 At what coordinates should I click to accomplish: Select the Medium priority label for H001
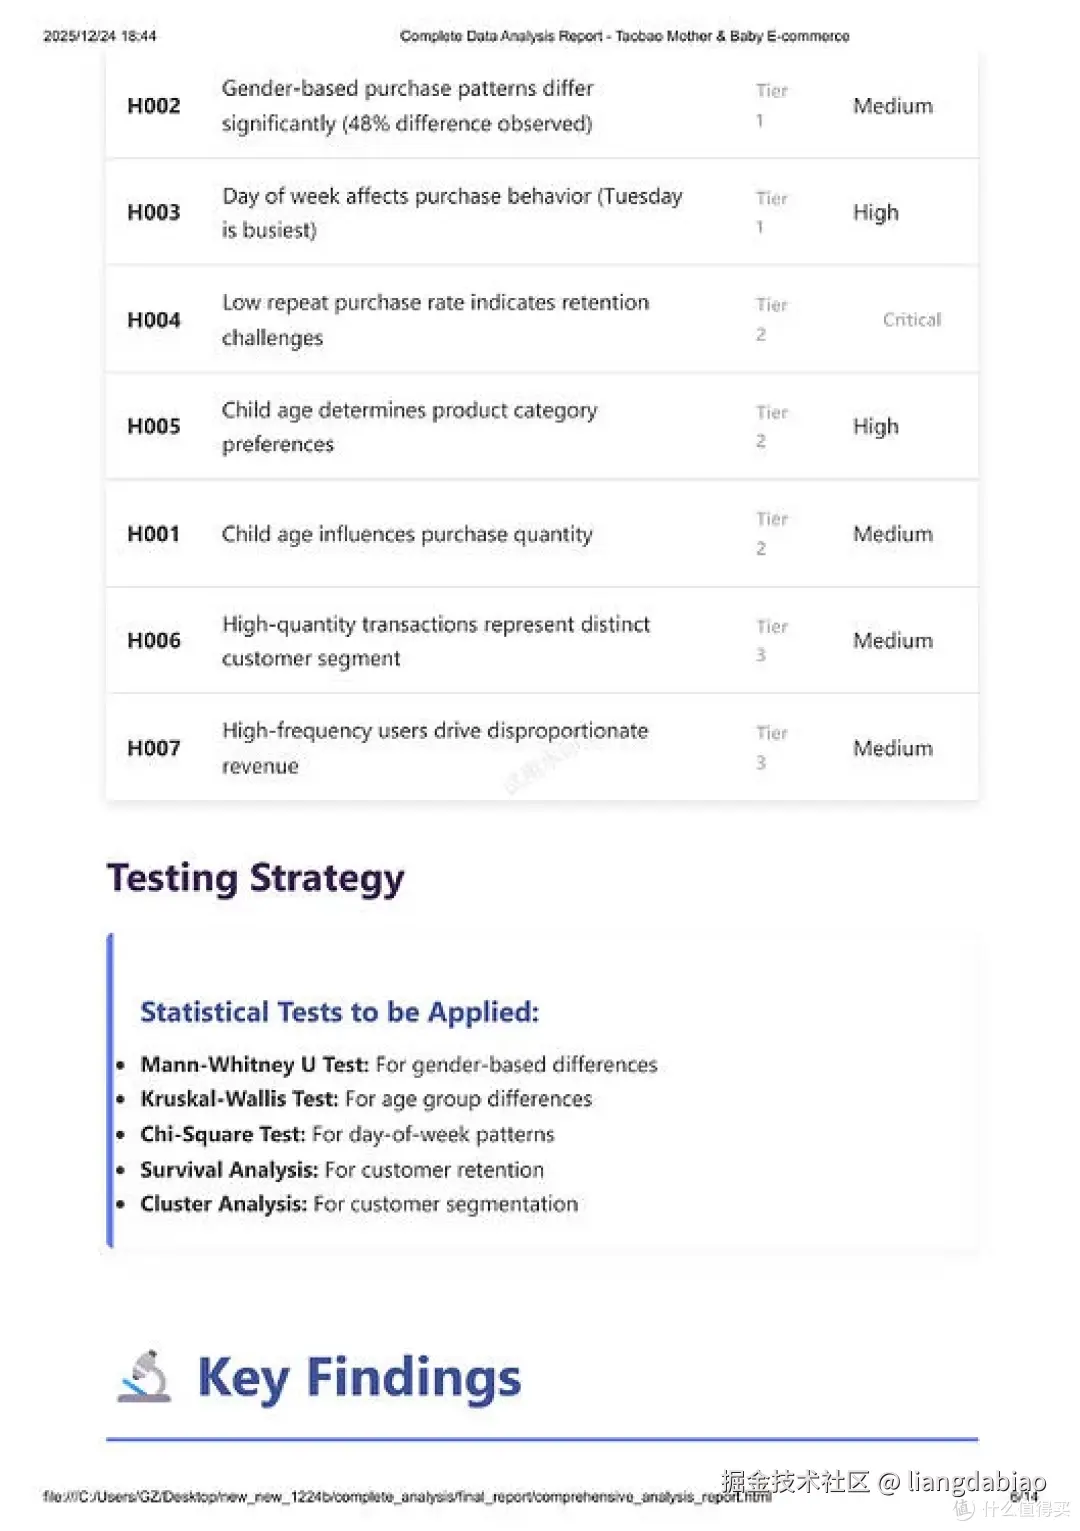[x=892, y=534]
